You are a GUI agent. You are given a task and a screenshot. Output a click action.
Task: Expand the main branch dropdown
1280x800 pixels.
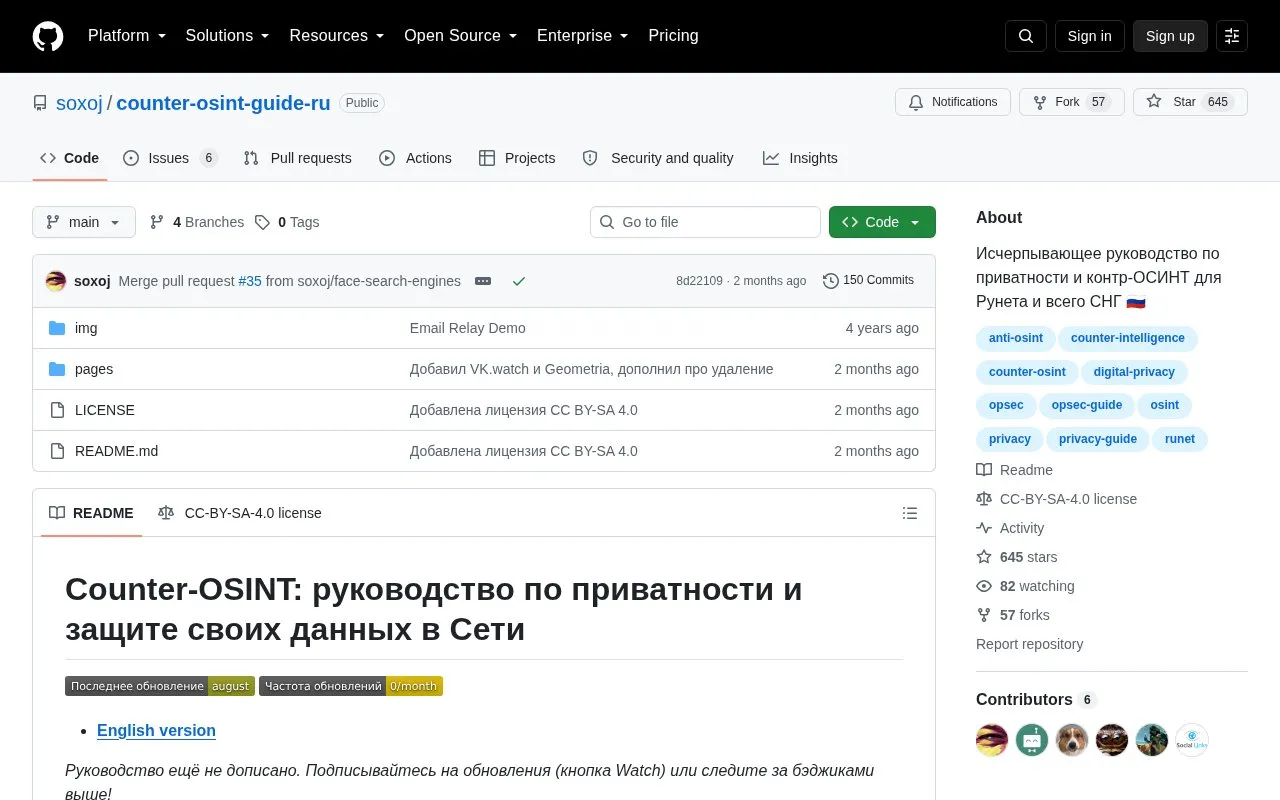[84, 222]
